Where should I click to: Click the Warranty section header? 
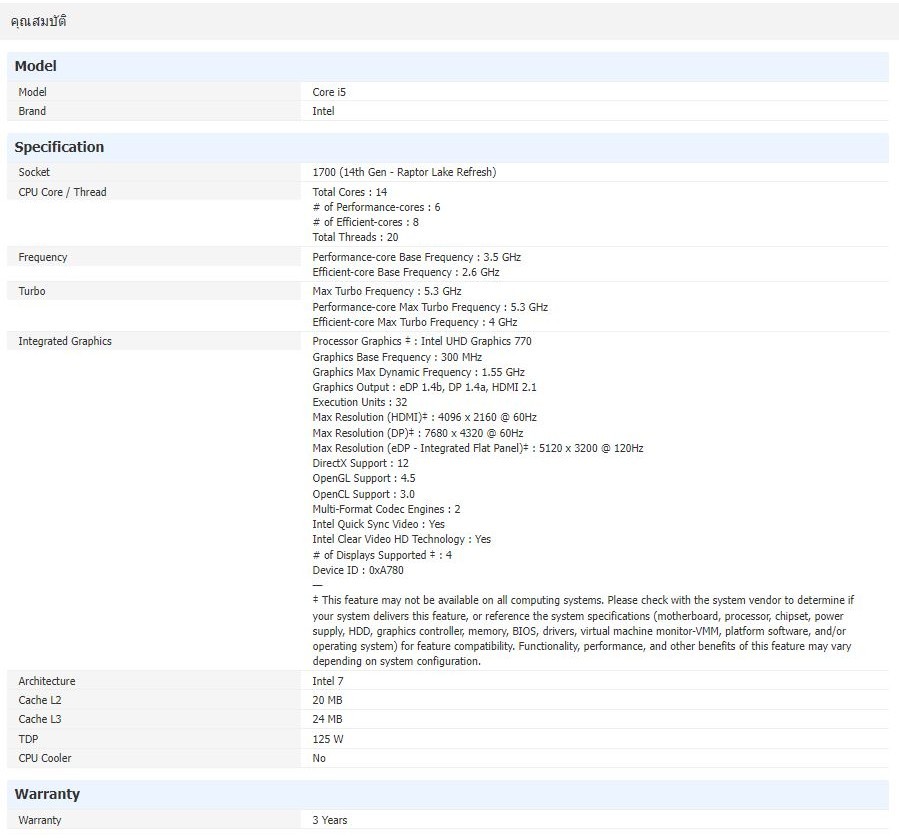47,794
